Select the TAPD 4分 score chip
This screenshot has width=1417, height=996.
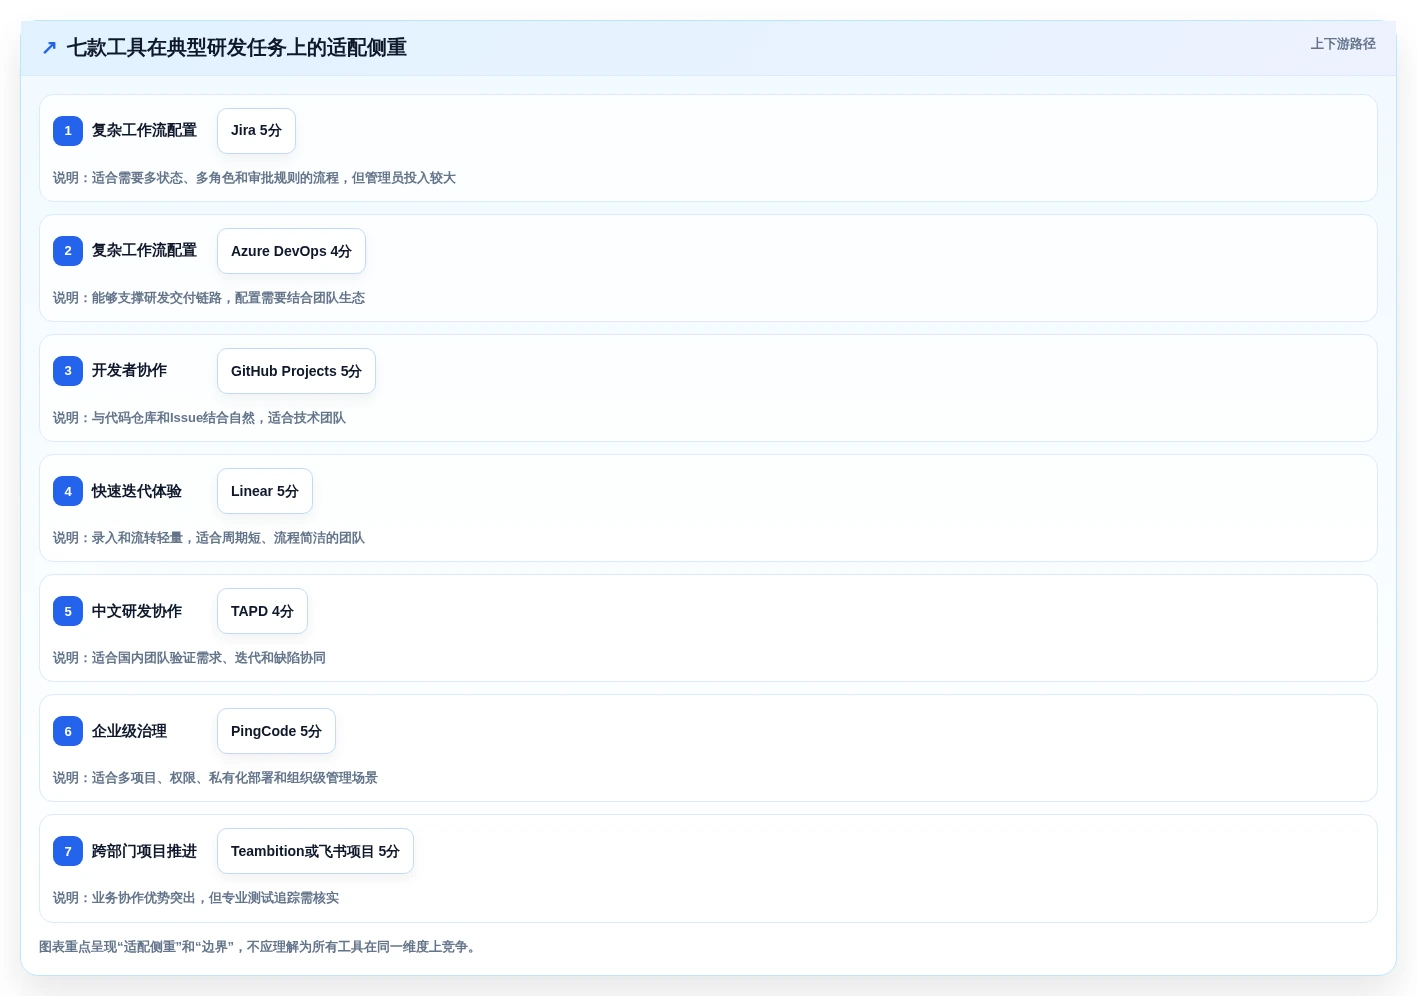coord(262,611)
